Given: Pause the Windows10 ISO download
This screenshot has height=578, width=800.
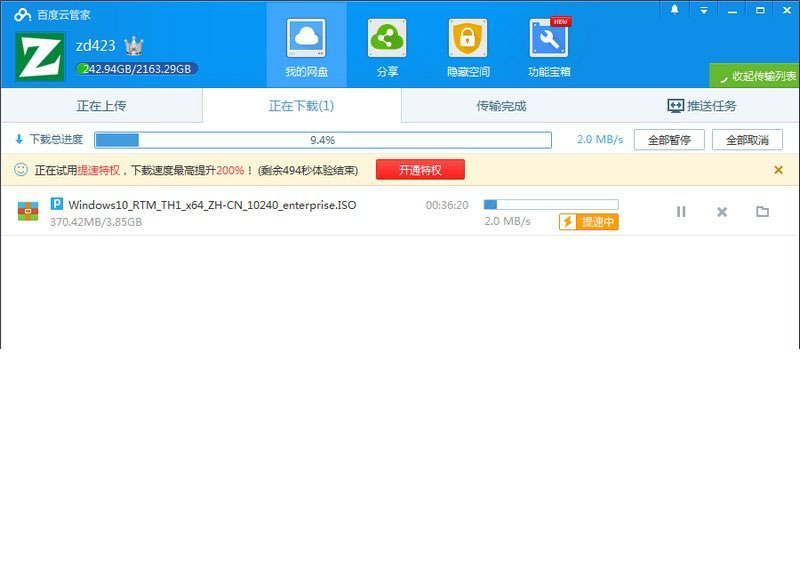Looking at the screenshot, I should pyautogui.click(x=681, y=212).
